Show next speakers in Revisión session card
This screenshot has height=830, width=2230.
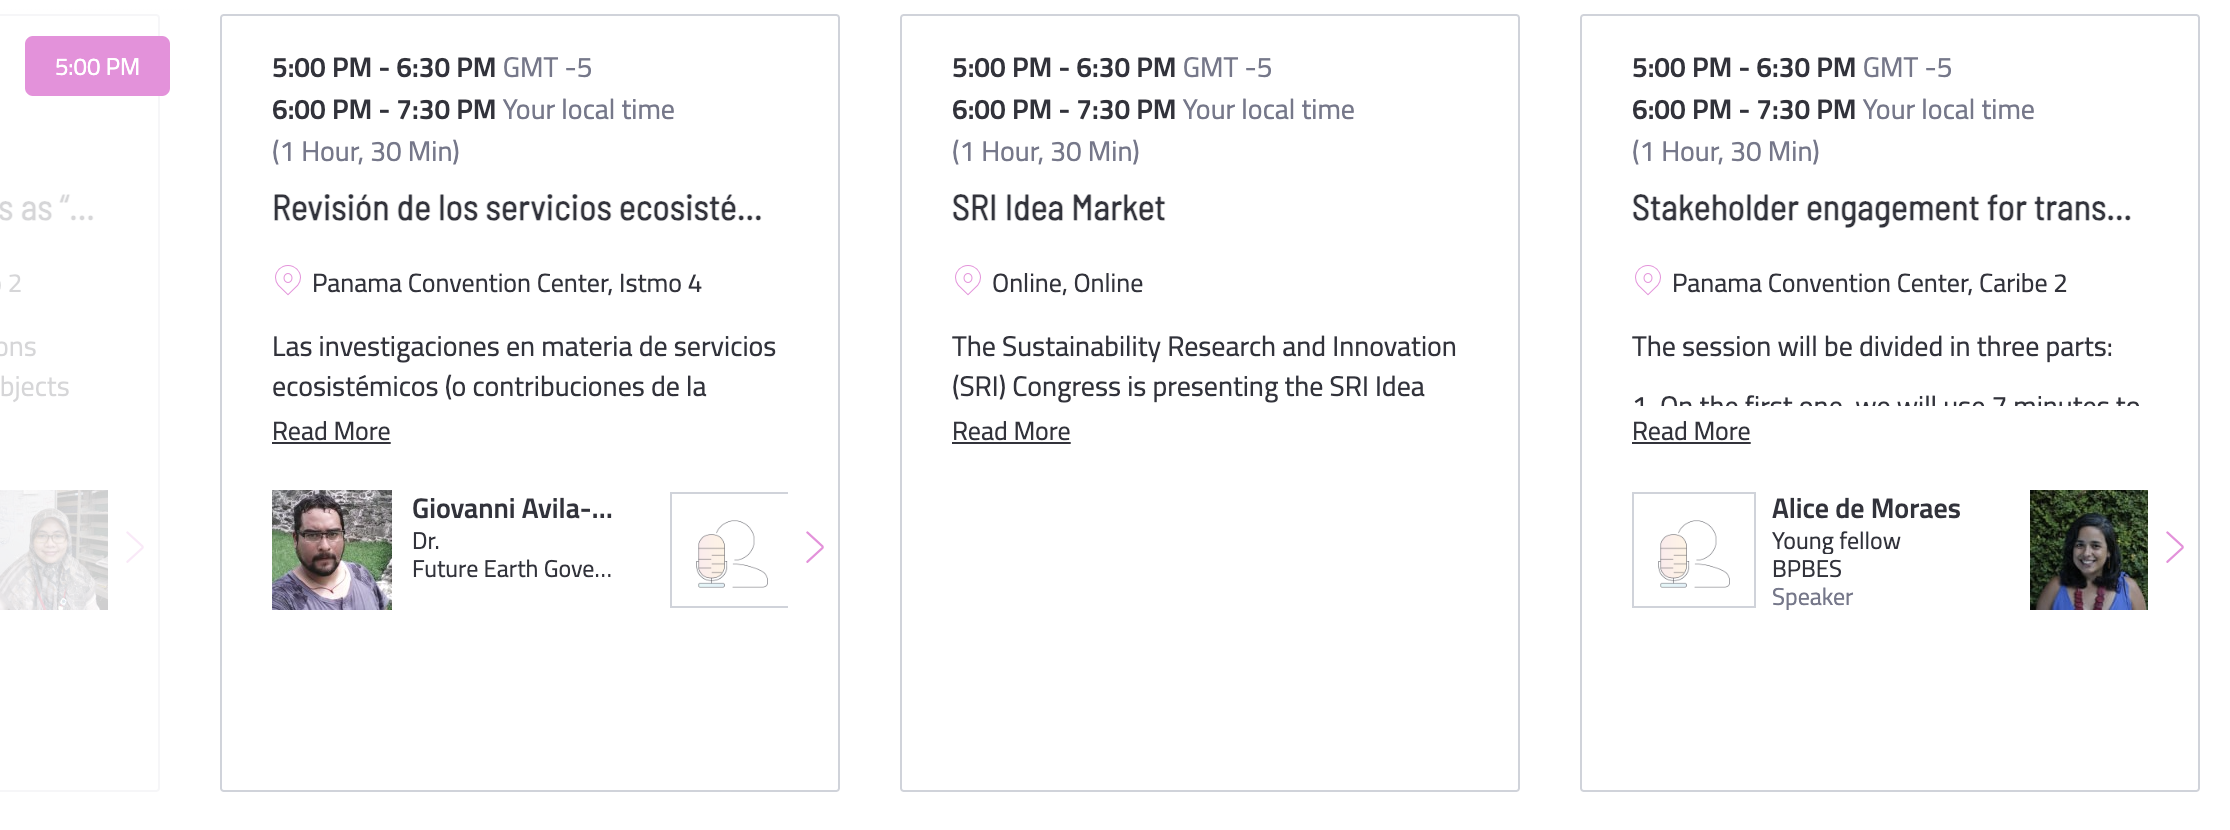coord(815,547)
